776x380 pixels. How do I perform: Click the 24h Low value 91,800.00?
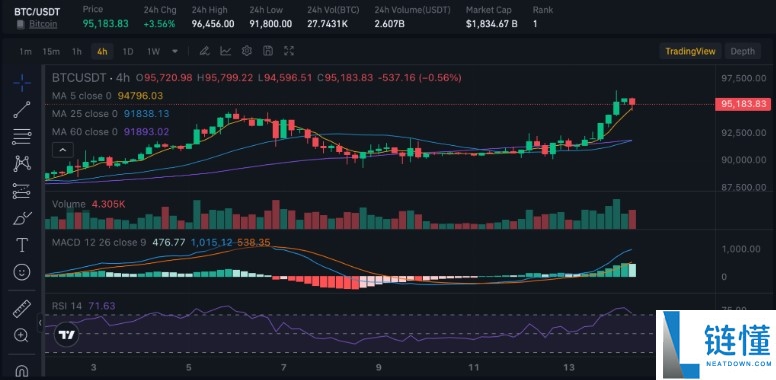coord(271,24)
